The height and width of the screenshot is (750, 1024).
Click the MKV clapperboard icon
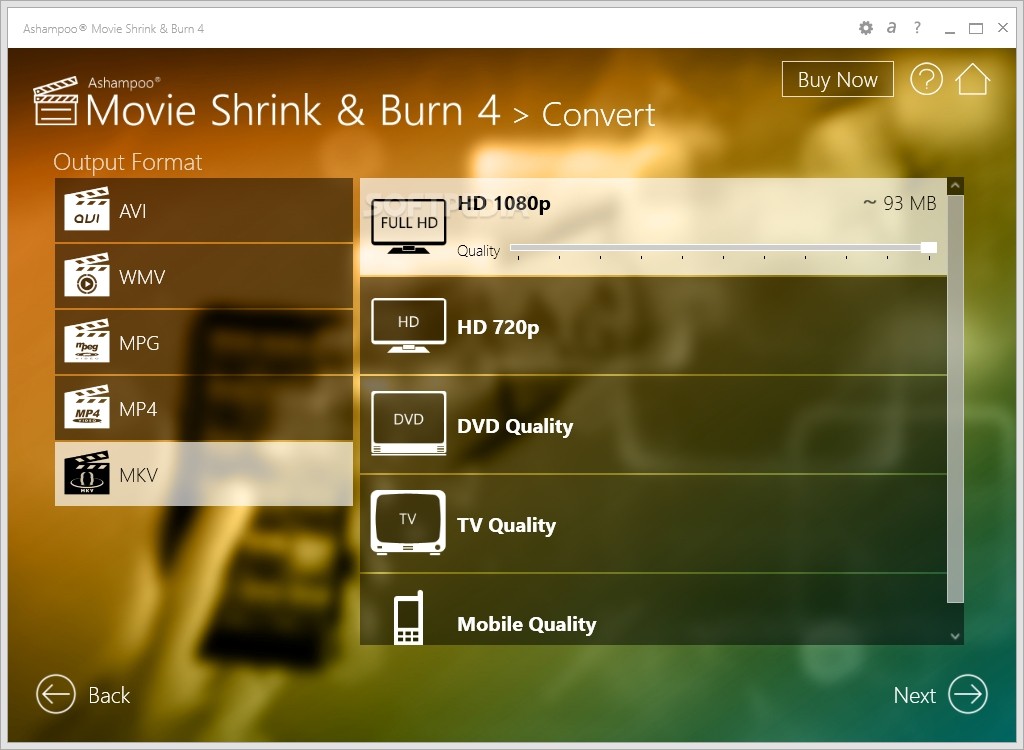(x=87, y=473)
